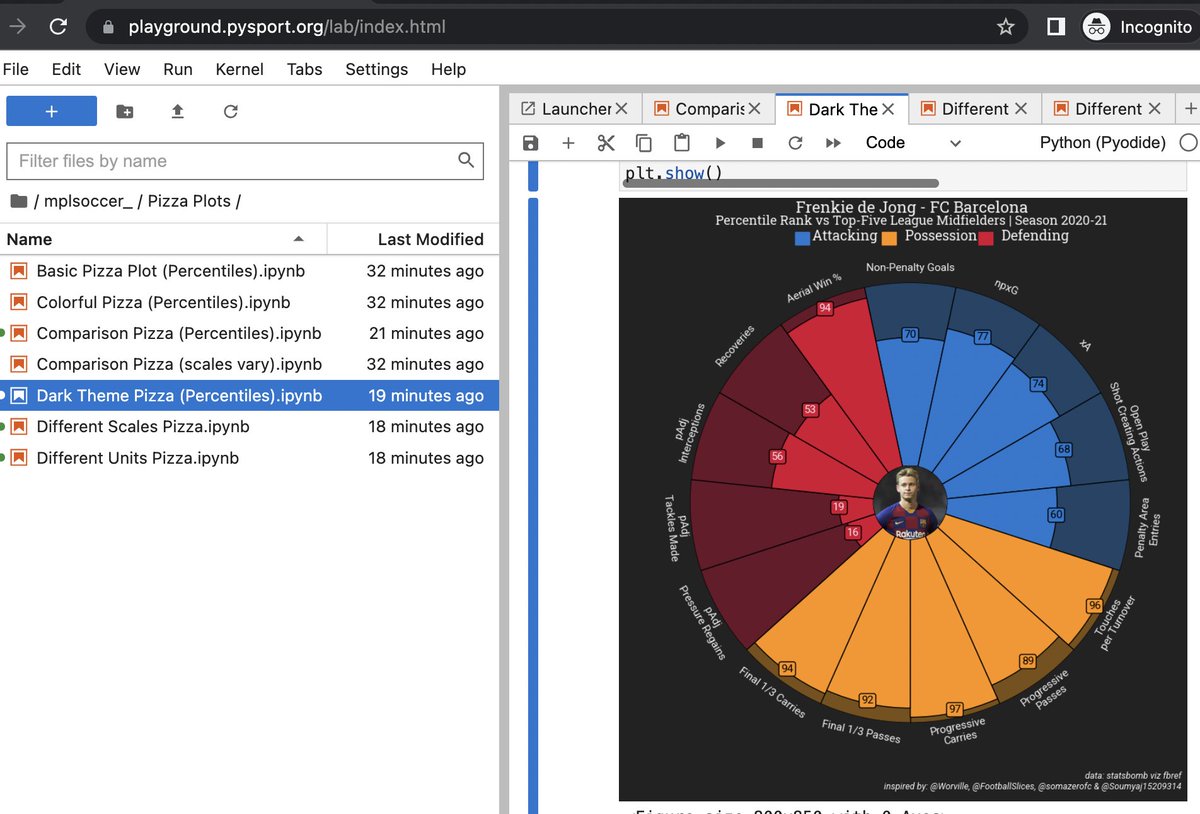The image size is (1200, 814).
Task: Cut the selected cell with scissors
Action: (x=606, y=143)
